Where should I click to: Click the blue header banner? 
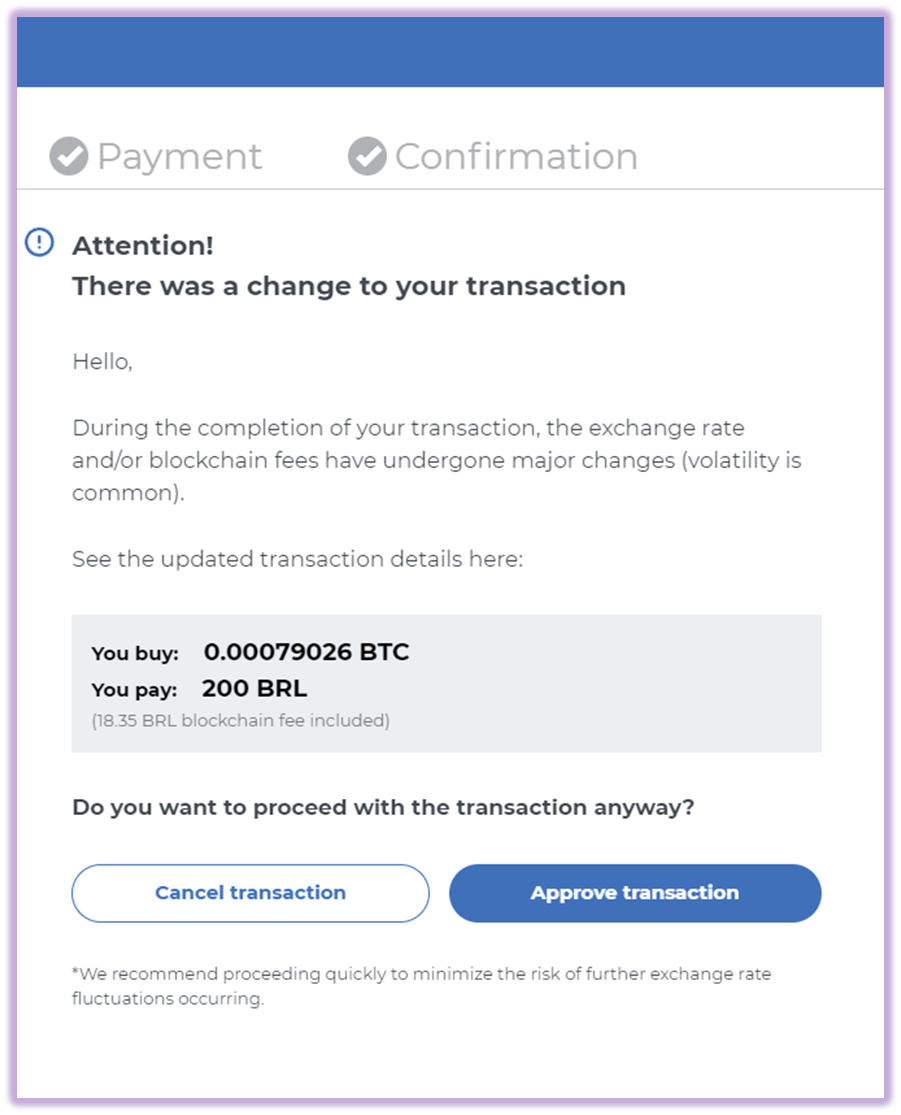click(x=450, y=52)
